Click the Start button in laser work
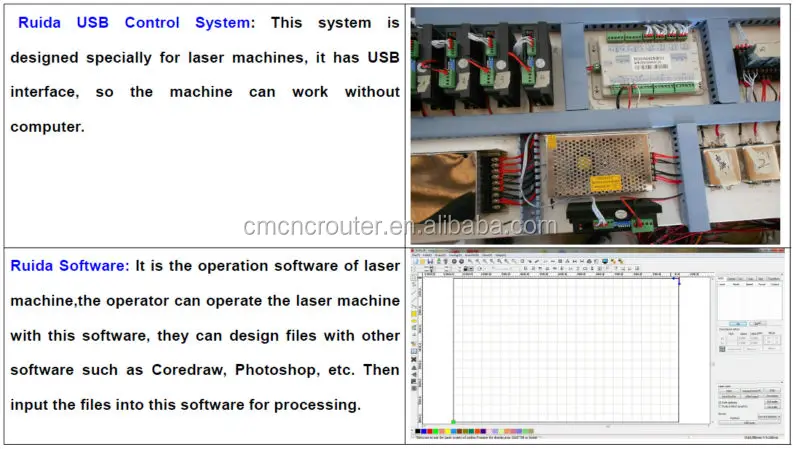The height and width of the screenshot is (449, 800). click(x=729, y=390)
